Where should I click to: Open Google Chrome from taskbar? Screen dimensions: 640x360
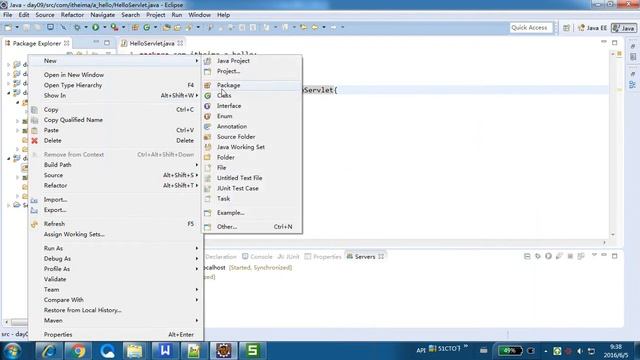78,351
